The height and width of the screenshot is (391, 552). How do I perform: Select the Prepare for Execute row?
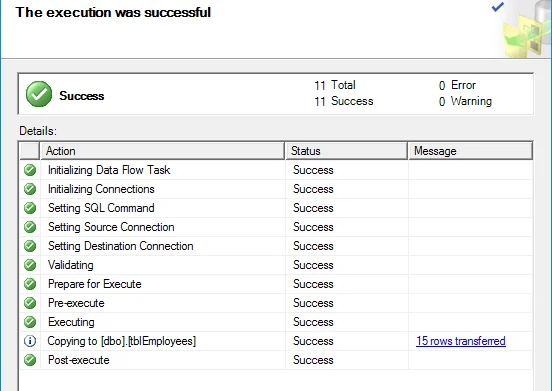click(276, 284)
